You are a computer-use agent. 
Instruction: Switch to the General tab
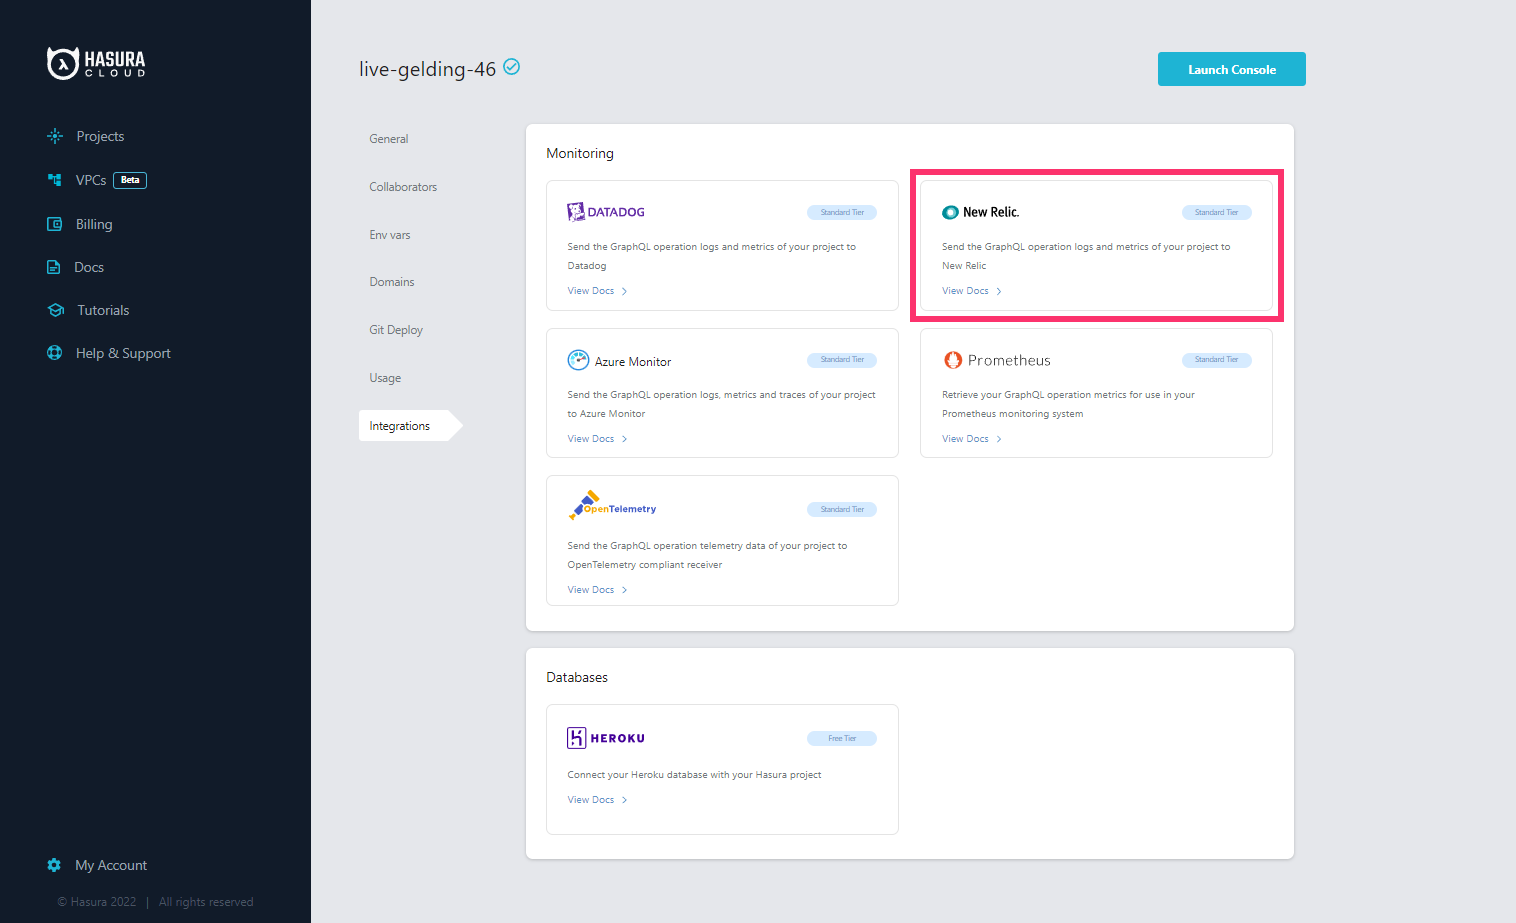[388, 138]
